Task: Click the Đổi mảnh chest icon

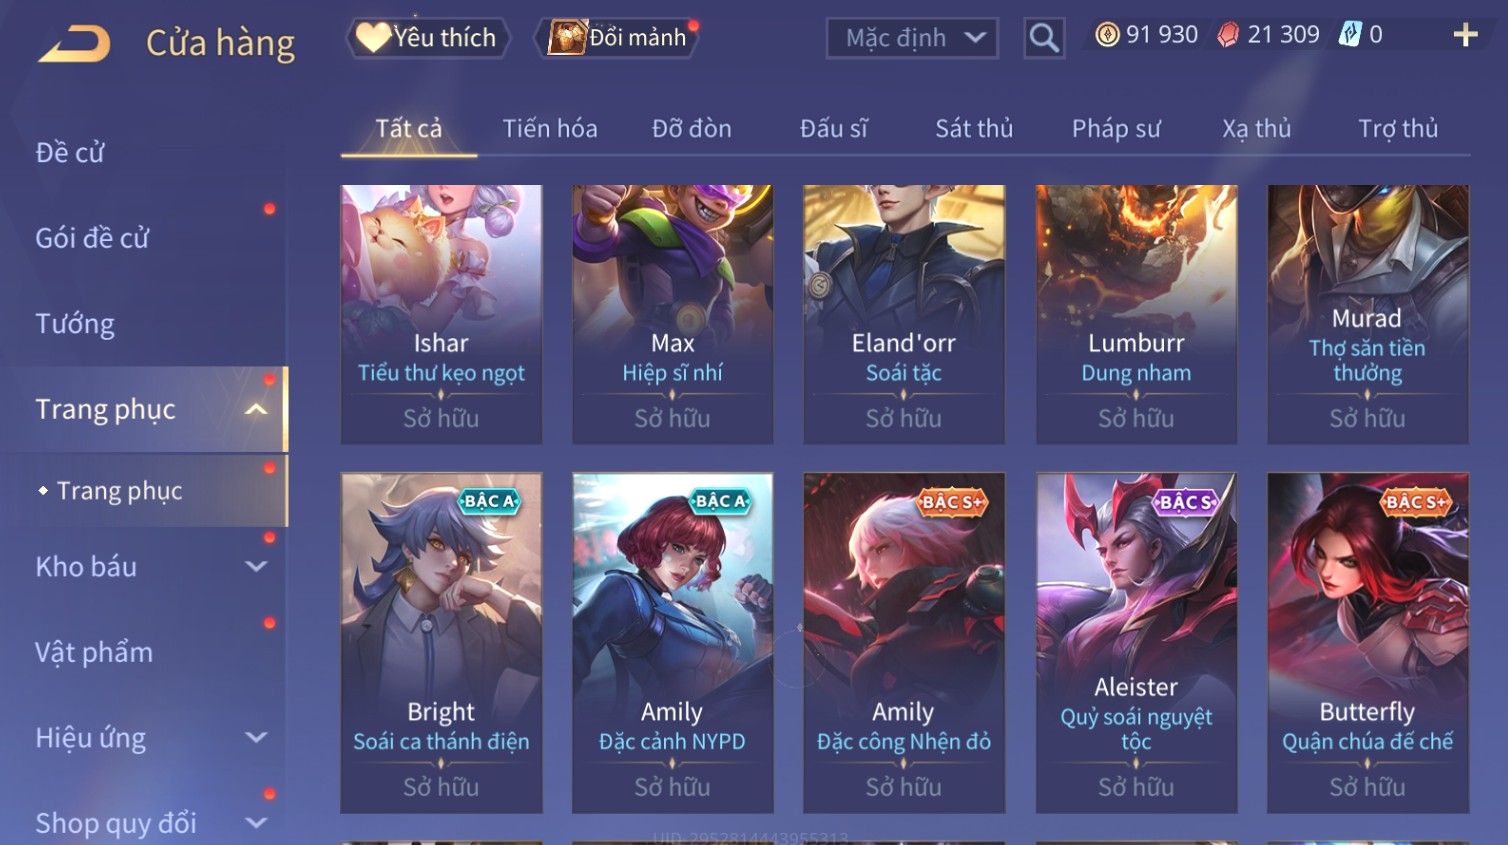Action: 567,38
